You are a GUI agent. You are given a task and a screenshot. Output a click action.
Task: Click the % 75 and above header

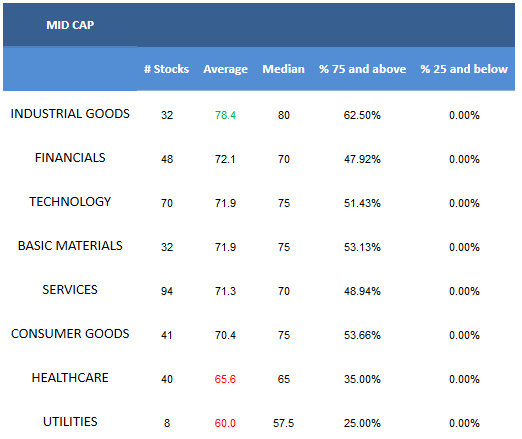click(x=362, y=69)
